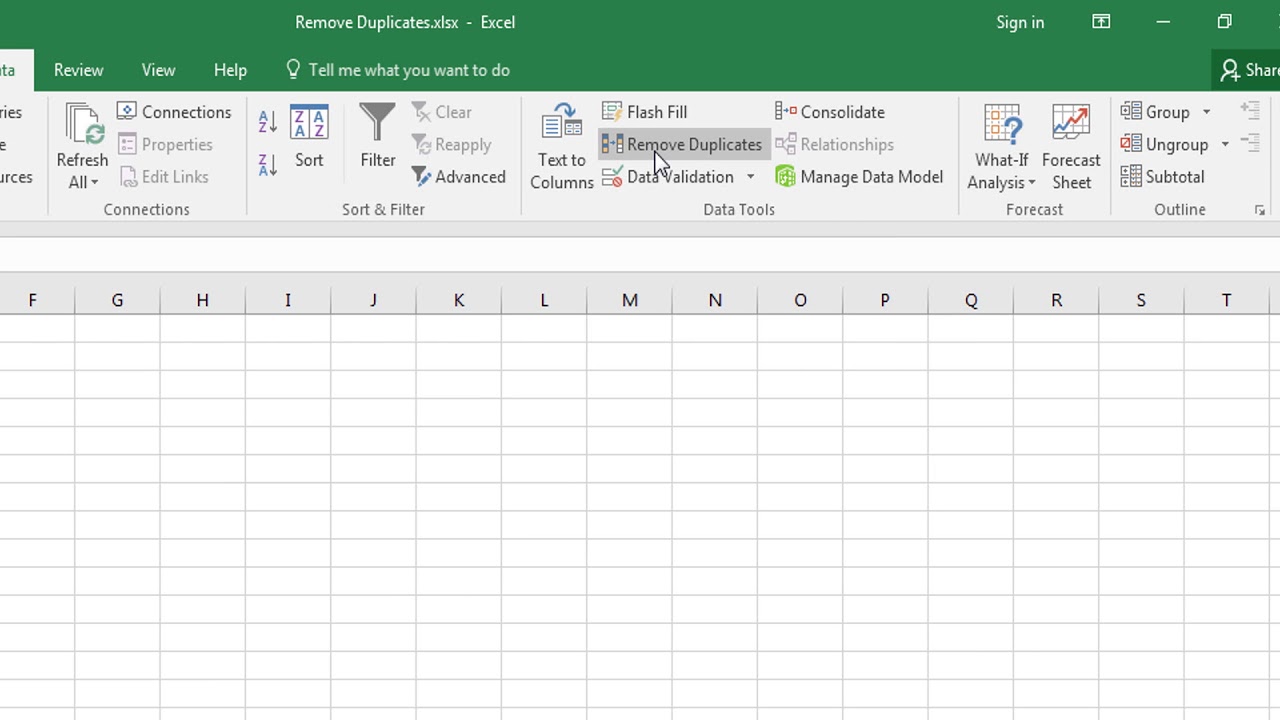Click the Refresh All icon
This screenshot has height=720, width=1280.
(x=83, y=124)
